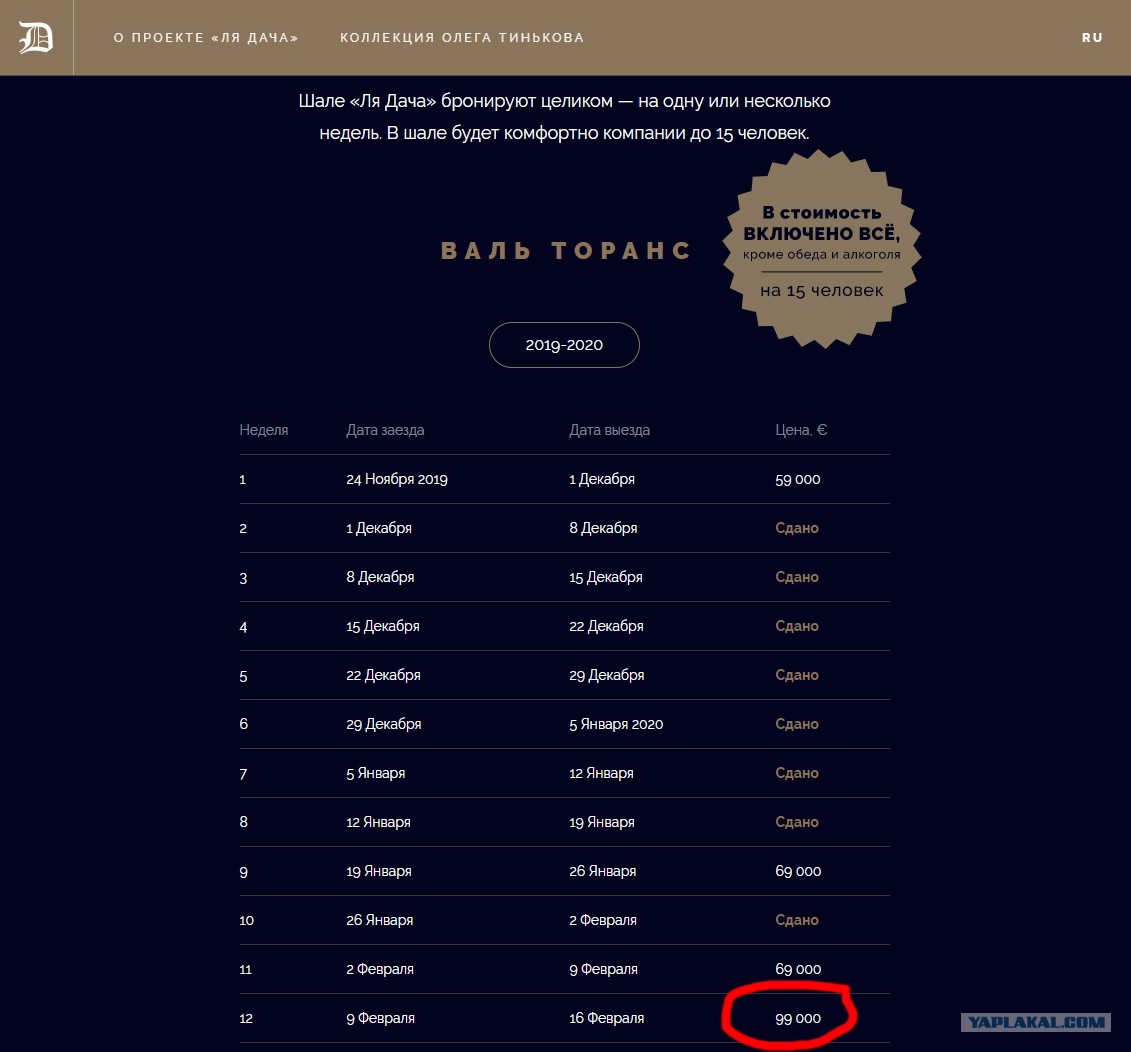Image resolution: width=1131 pixels, height=1052 pixels.
Task: Click 'Сдано' status for week 2
Action: tap(796, 528)
